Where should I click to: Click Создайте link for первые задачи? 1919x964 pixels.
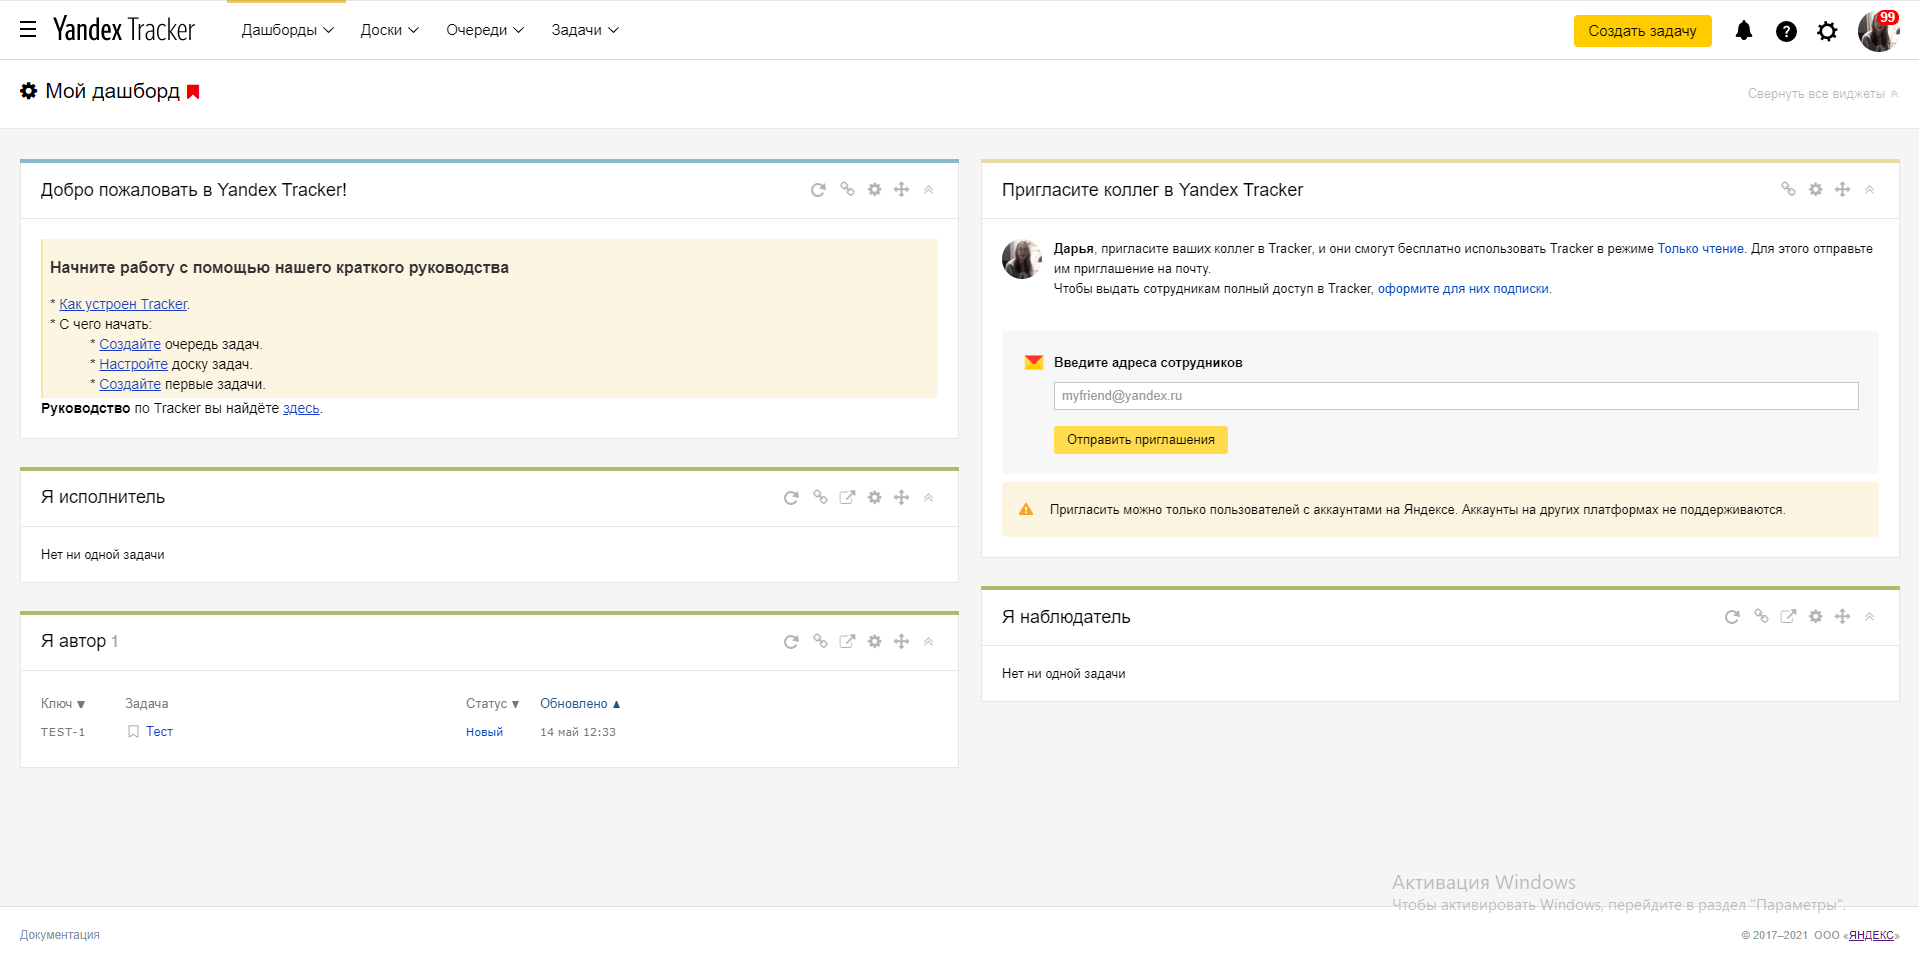pyautogui.click(x=130, y=384)
